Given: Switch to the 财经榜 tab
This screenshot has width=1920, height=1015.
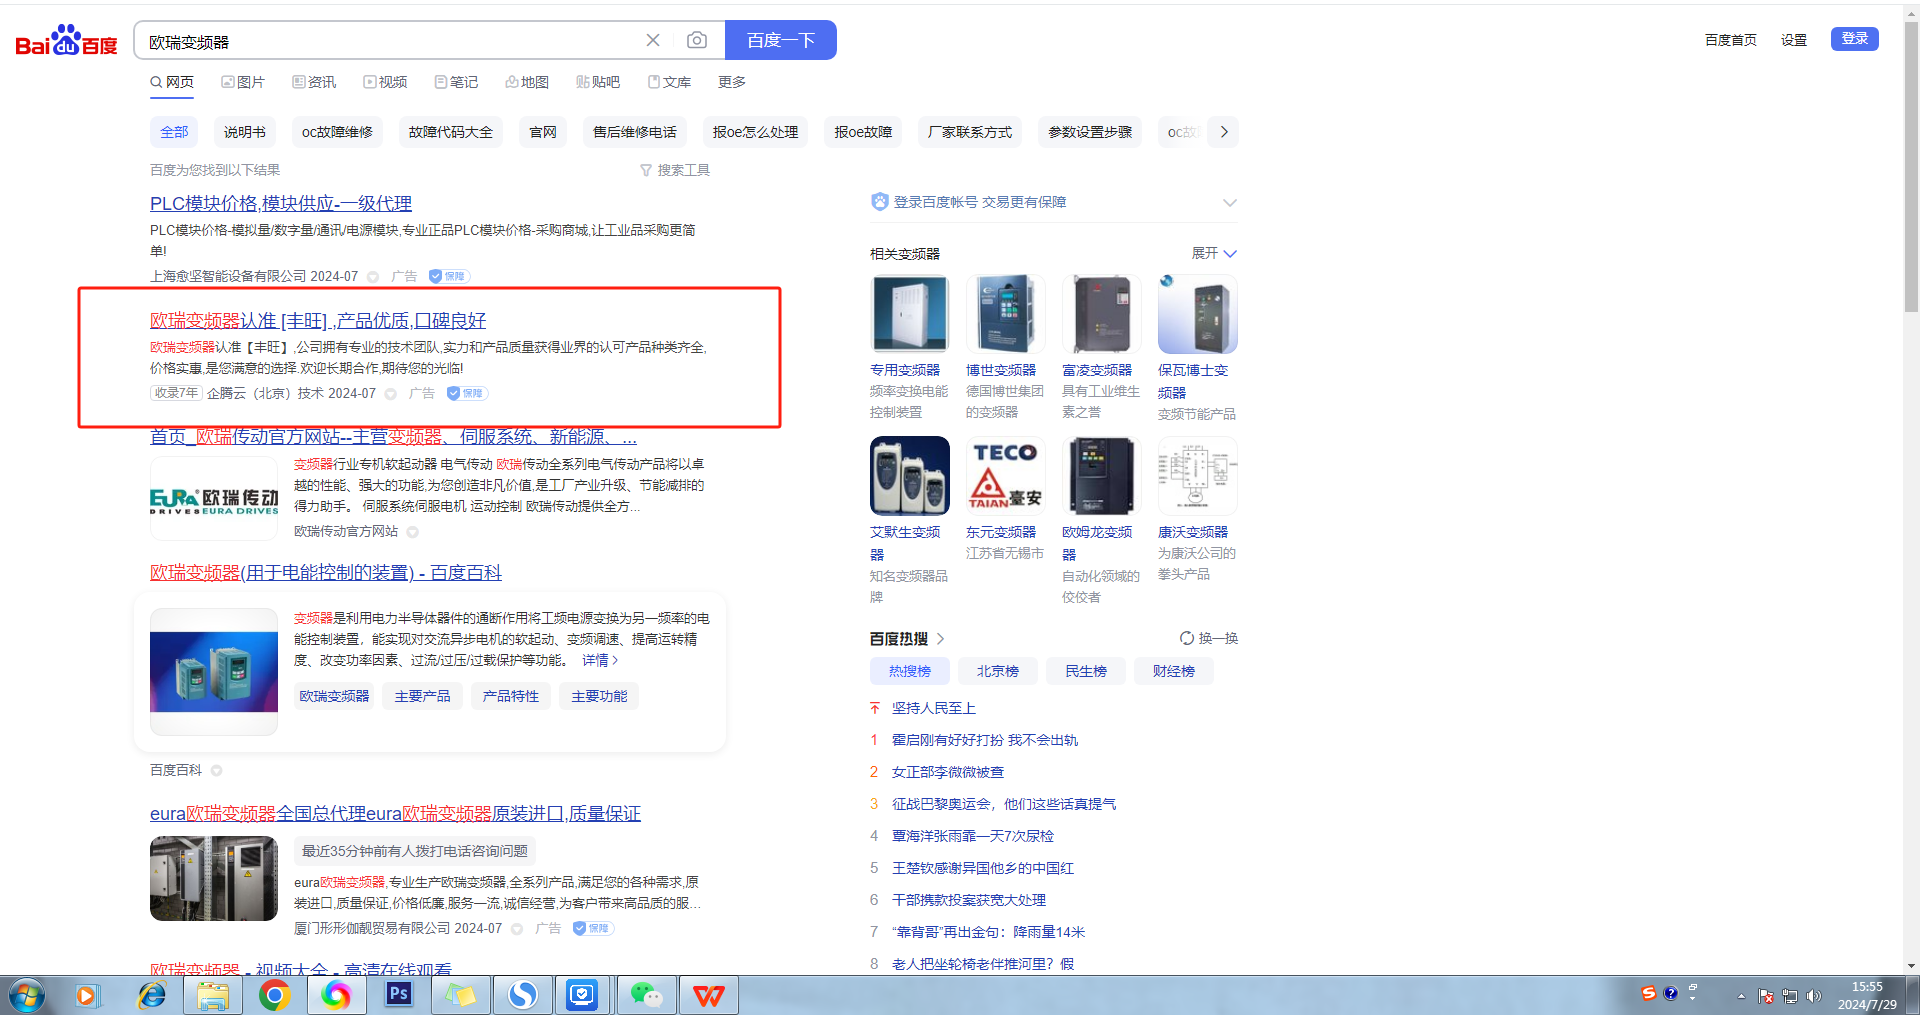Looking at the screenshot, I should pyautogui.click(x=1174, y=671).
